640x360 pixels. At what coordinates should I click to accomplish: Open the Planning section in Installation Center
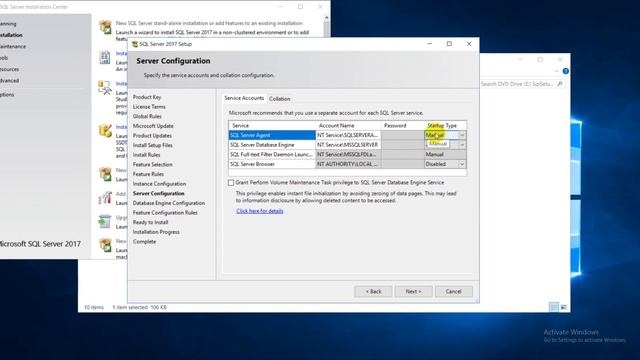click(x=8, y=24)
